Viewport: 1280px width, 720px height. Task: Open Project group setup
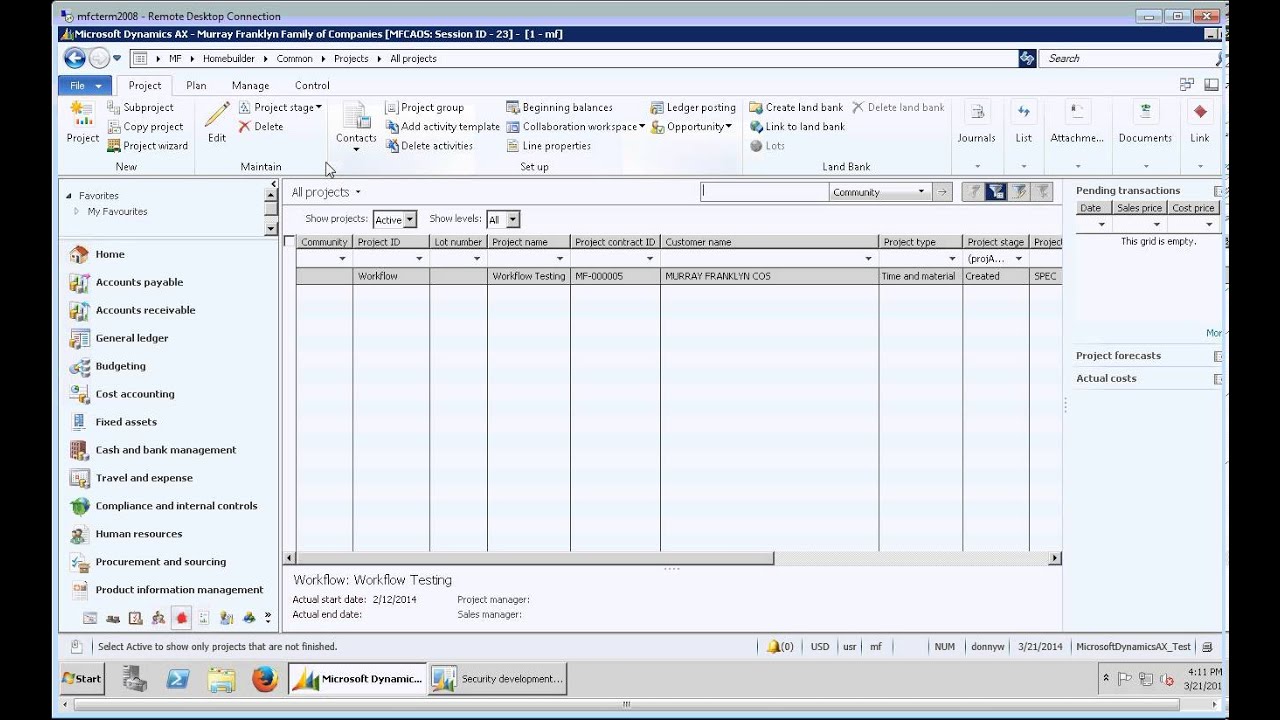[x=424, y=107]
